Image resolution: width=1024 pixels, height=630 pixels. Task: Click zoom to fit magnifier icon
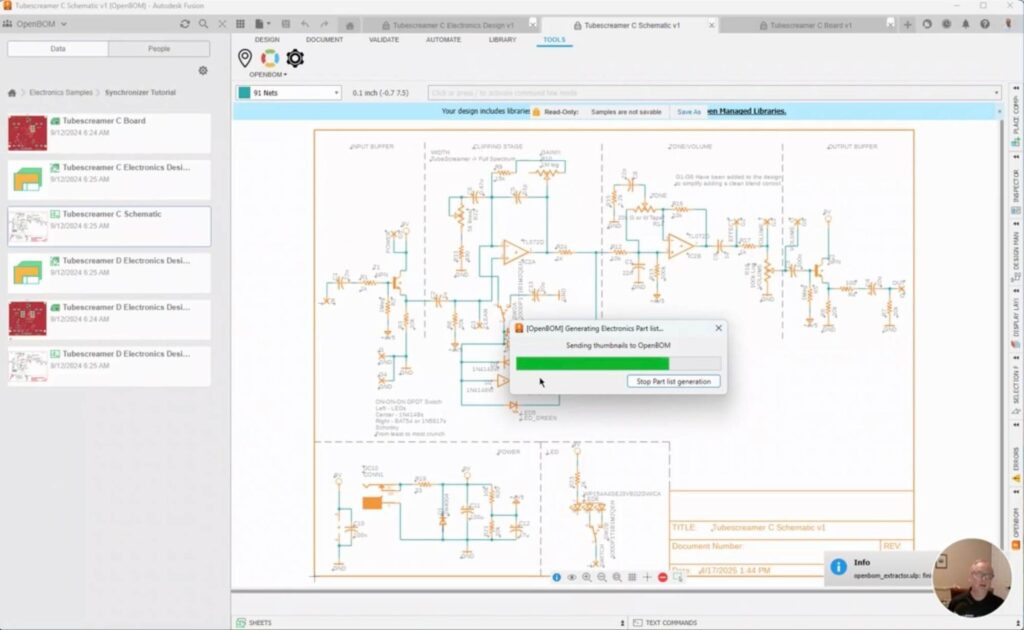click(x=616, y=577)
